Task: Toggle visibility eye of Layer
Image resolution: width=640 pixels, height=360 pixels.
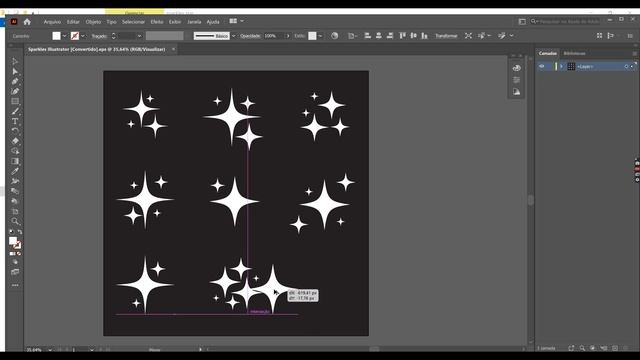Action: tap(542, 66)
